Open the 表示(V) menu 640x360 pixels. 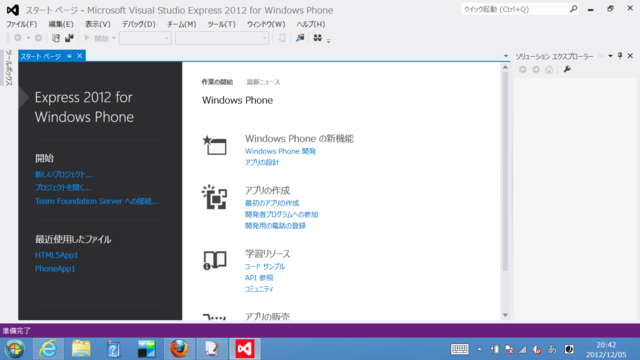98,24
